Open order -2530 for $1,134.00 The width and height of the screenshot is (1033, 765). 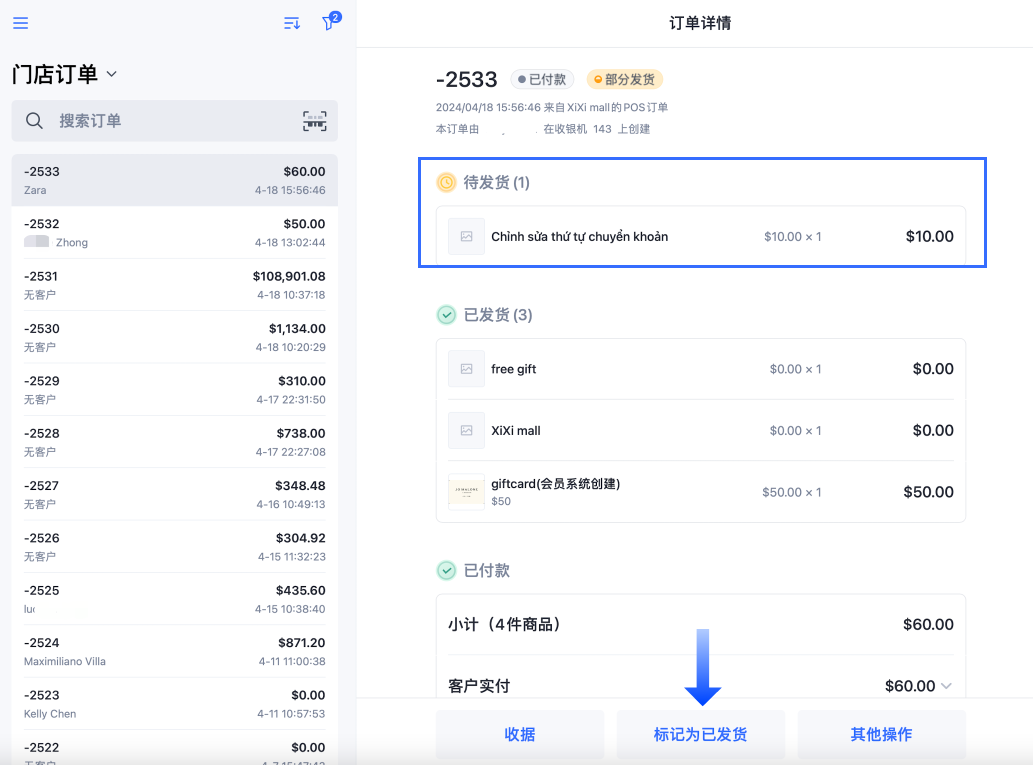click(x=175, y=337)
